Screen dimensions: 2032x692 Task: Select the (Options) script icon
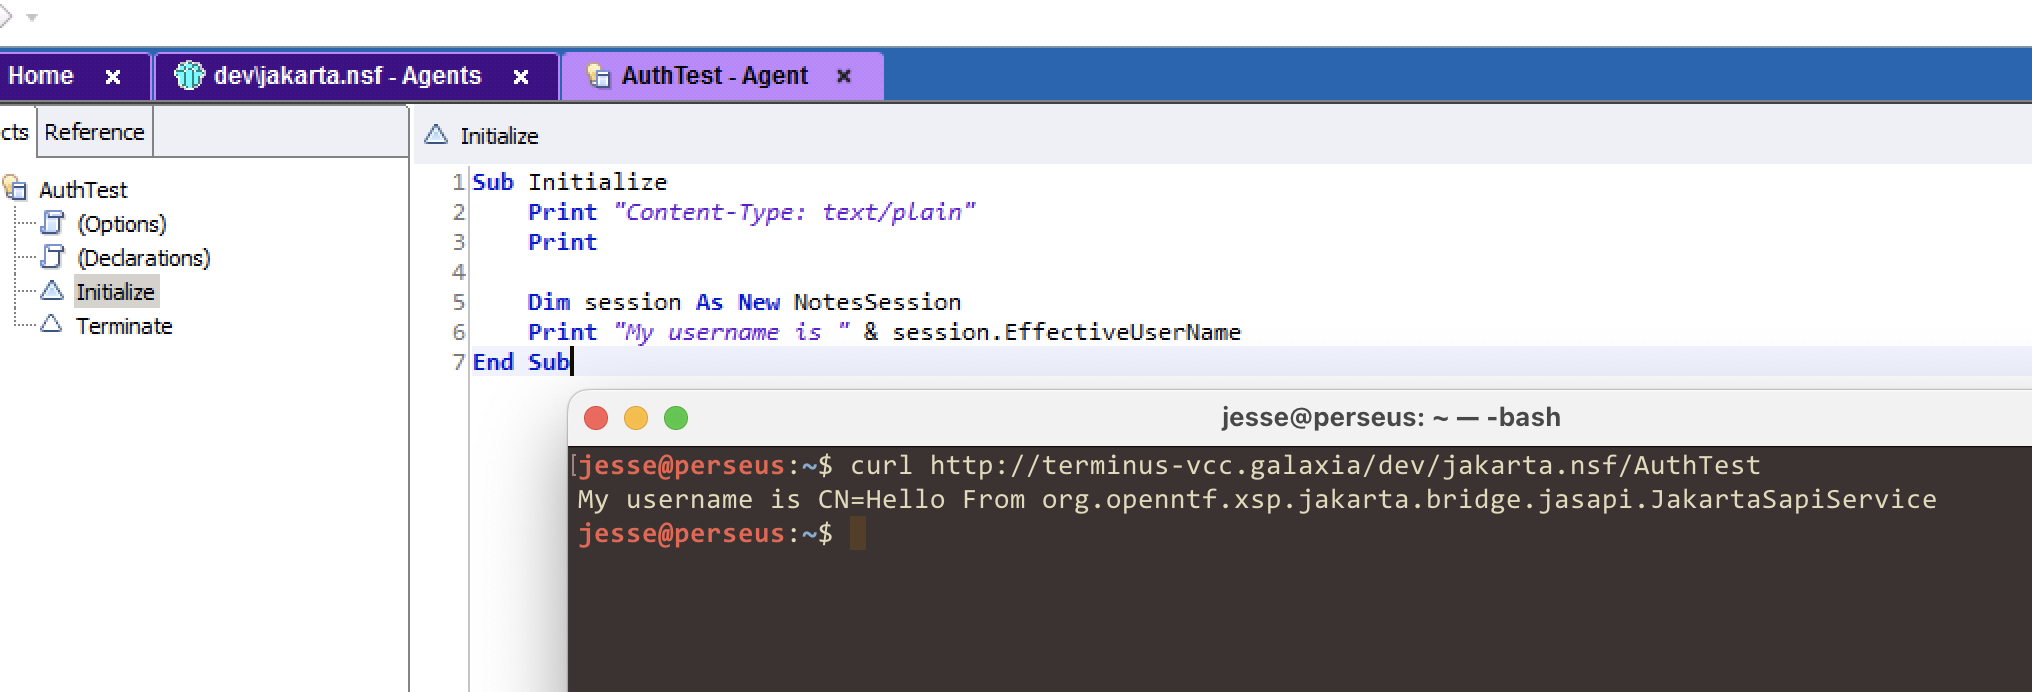(x=53, y=223)
